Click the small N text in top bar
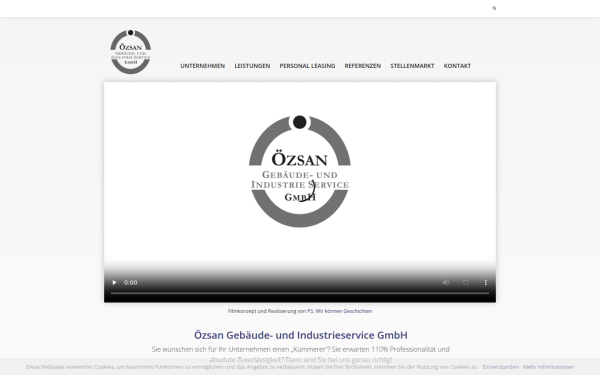The image size is (600, 375). click(x=494, y=8)
